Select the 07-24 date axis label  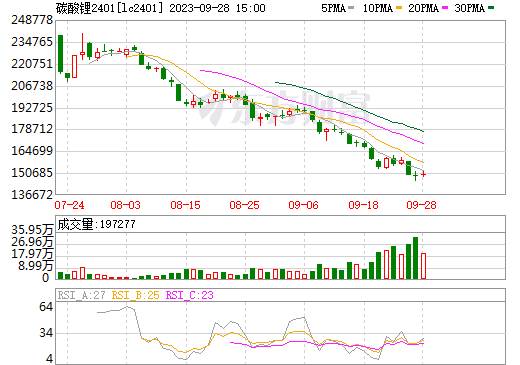click(x=69, y=205)
